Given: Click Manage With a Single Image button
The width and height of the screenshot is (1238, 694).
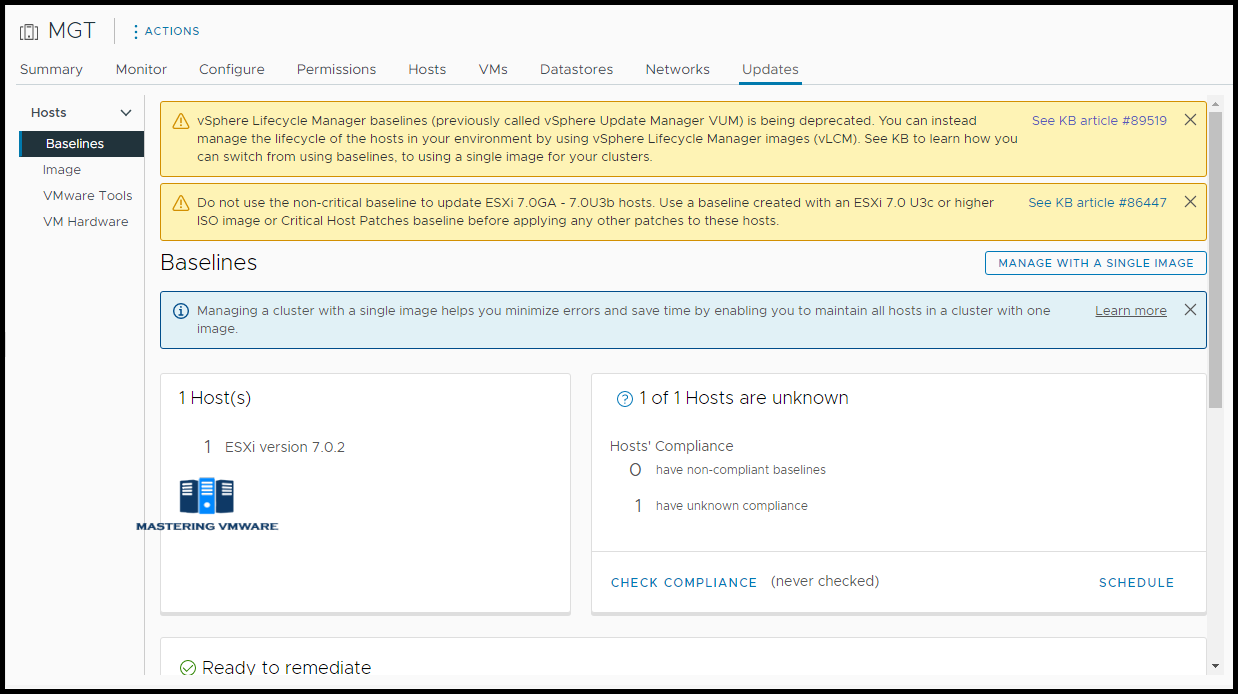Looking at the screenshot, I should click(1096, 263).
